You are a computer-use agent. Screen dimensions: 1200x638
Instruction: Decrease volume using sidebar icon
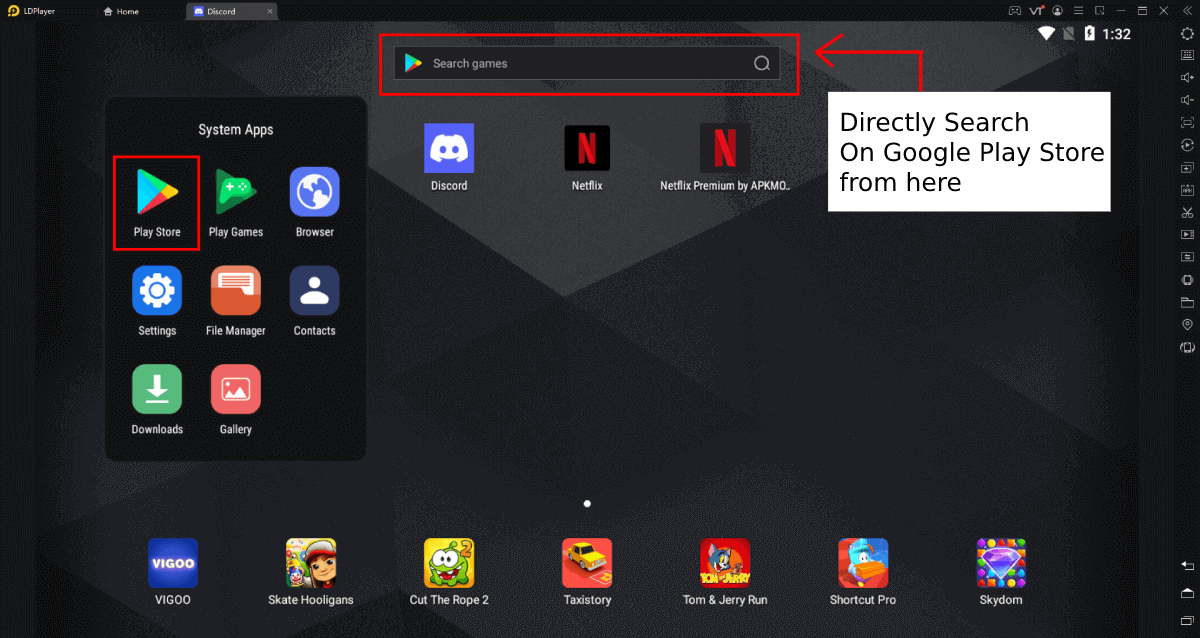pos(1187,100)
